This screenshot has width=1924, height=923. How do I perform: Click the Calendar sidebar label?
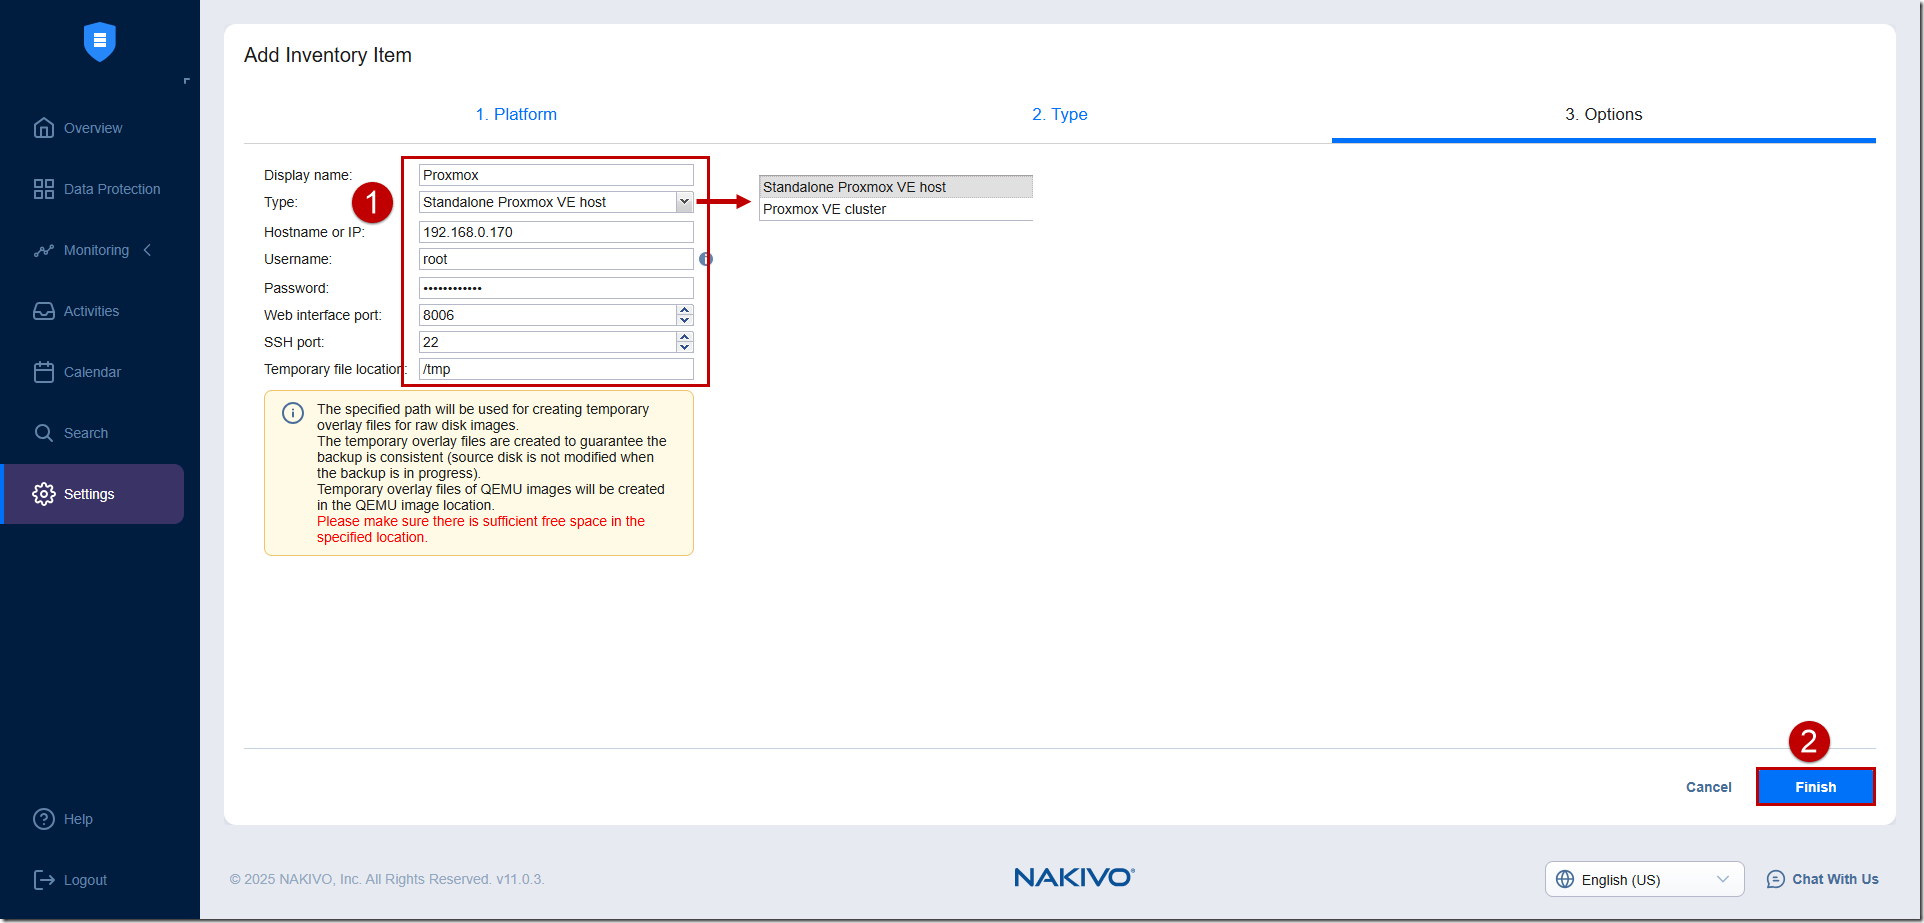92,372
